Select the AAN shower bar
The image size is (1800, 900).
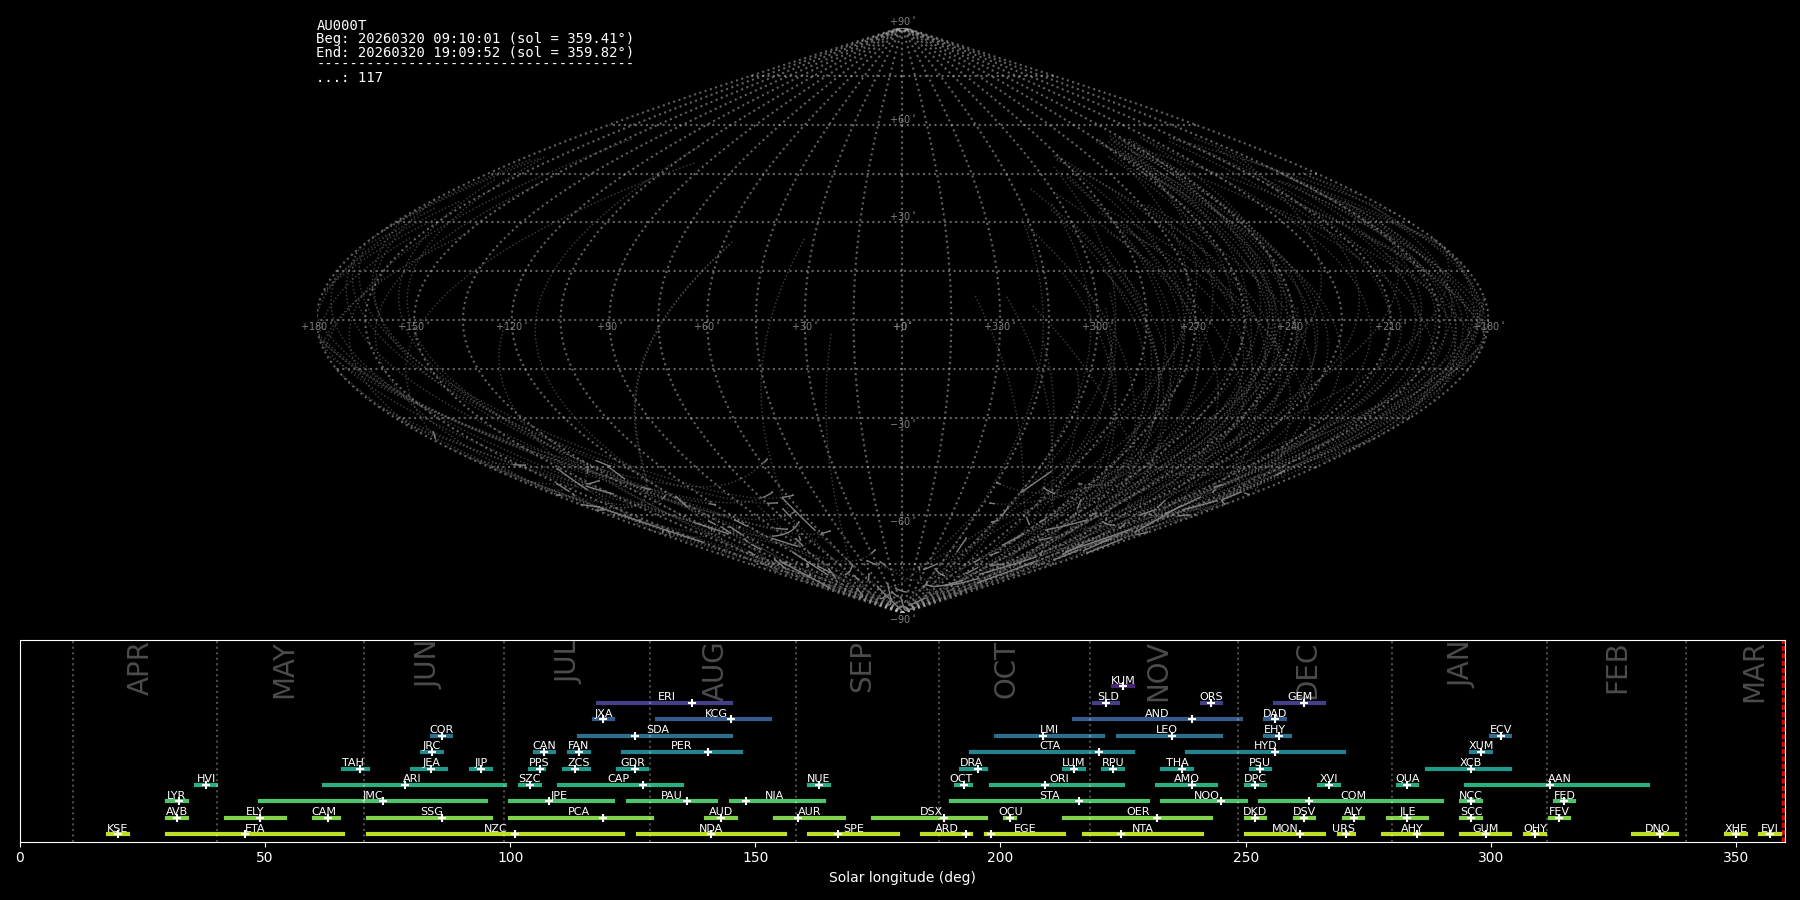tap(1557, 785)
